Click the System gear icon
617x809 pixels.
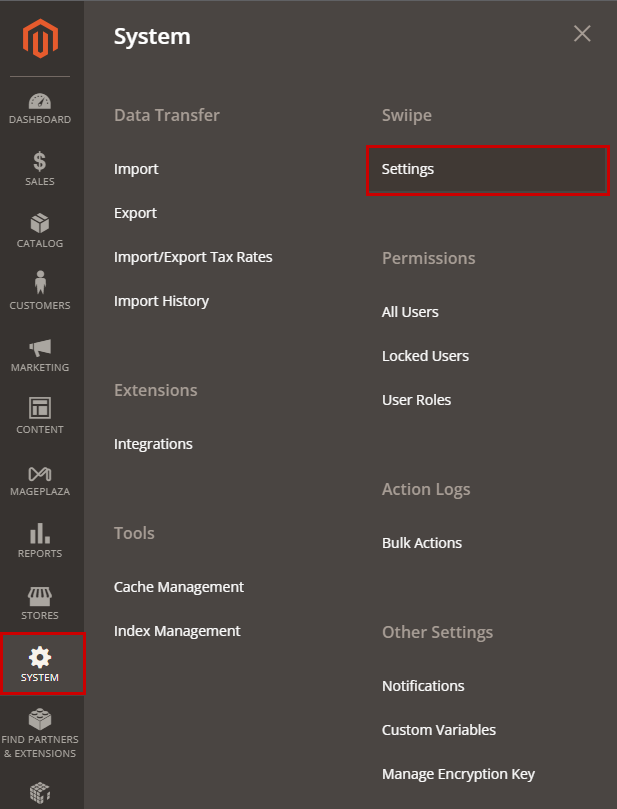[x=41, y=658]
